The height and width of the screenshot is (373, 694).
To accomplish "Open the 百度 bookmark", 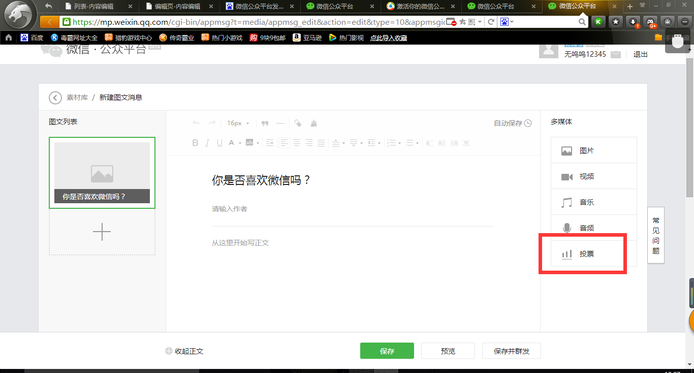I will point(32,38).
